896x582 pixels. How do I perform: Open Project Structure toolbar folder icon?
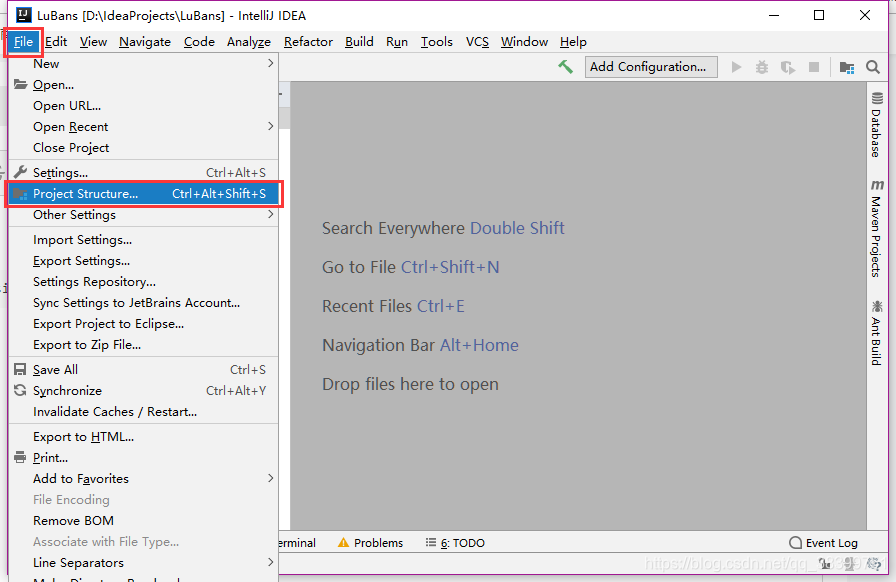click(x=847, y=67)
